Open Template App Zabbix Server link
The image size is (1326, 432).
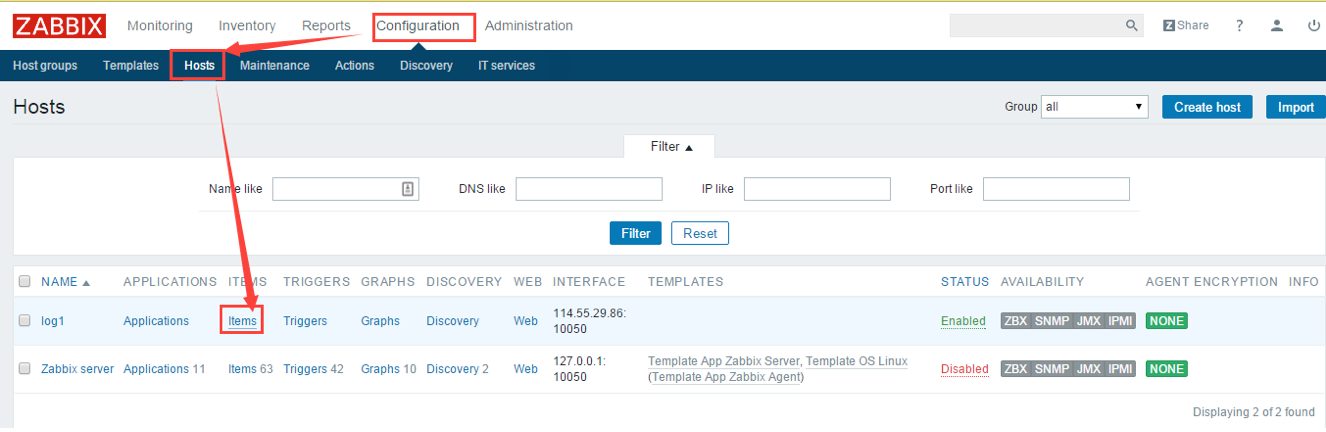click(723, 361)
